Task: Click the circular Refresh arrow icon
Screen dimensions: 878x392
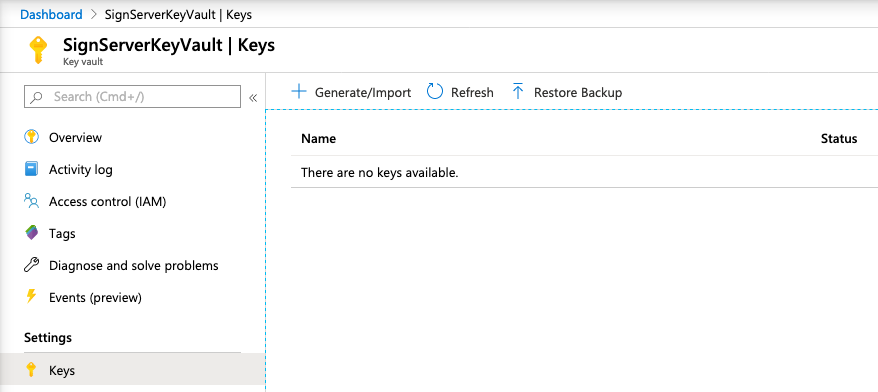Action: click(435, 91)
